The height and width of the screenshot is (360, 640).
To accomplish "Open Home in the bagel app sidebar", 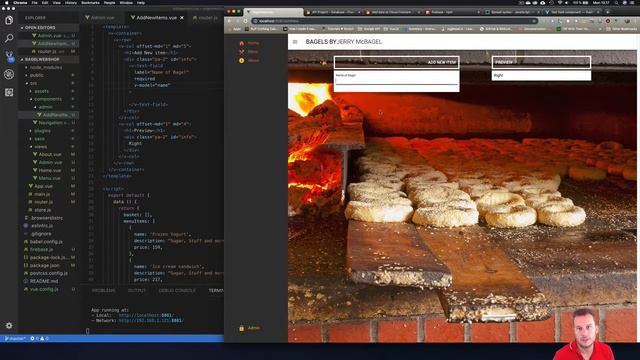I will [x=249, y=43].
